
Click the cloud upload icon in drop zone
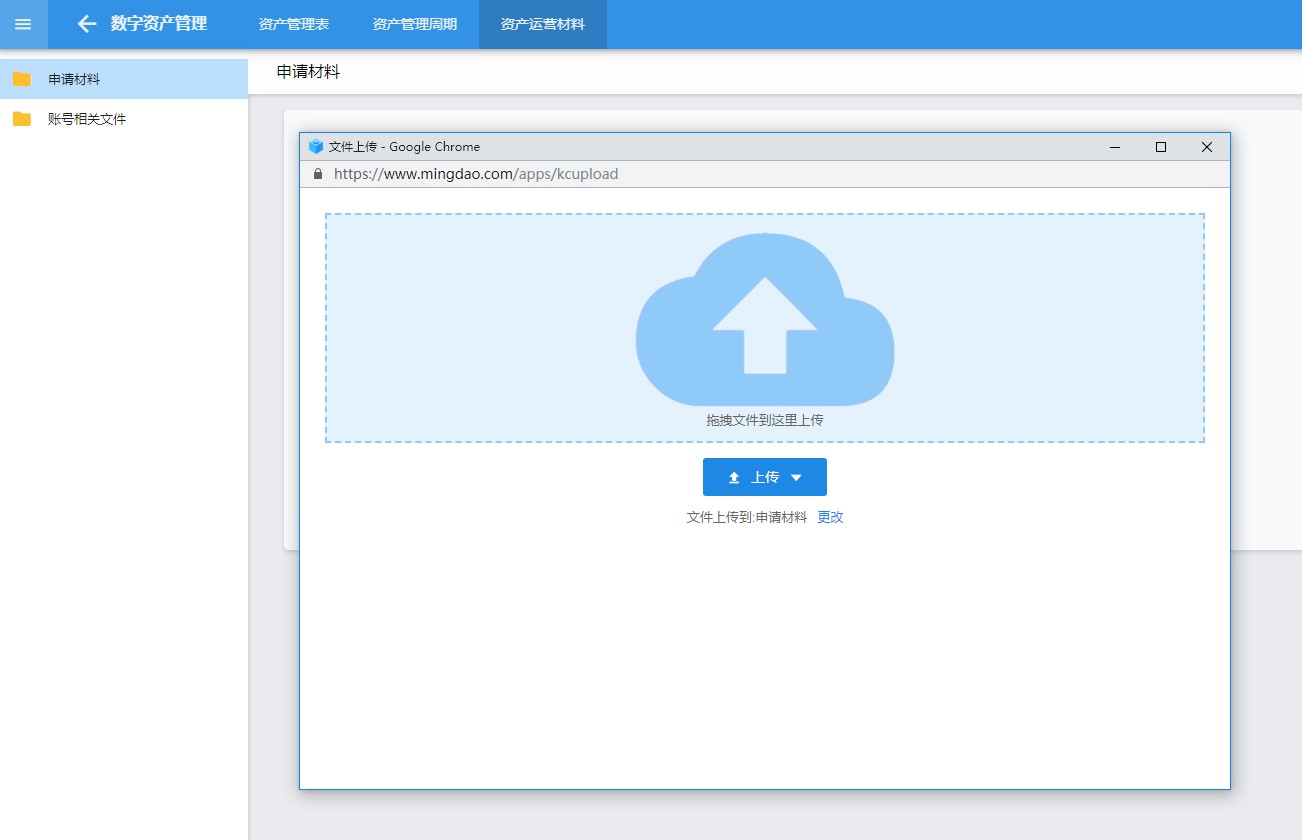point(765,320)
